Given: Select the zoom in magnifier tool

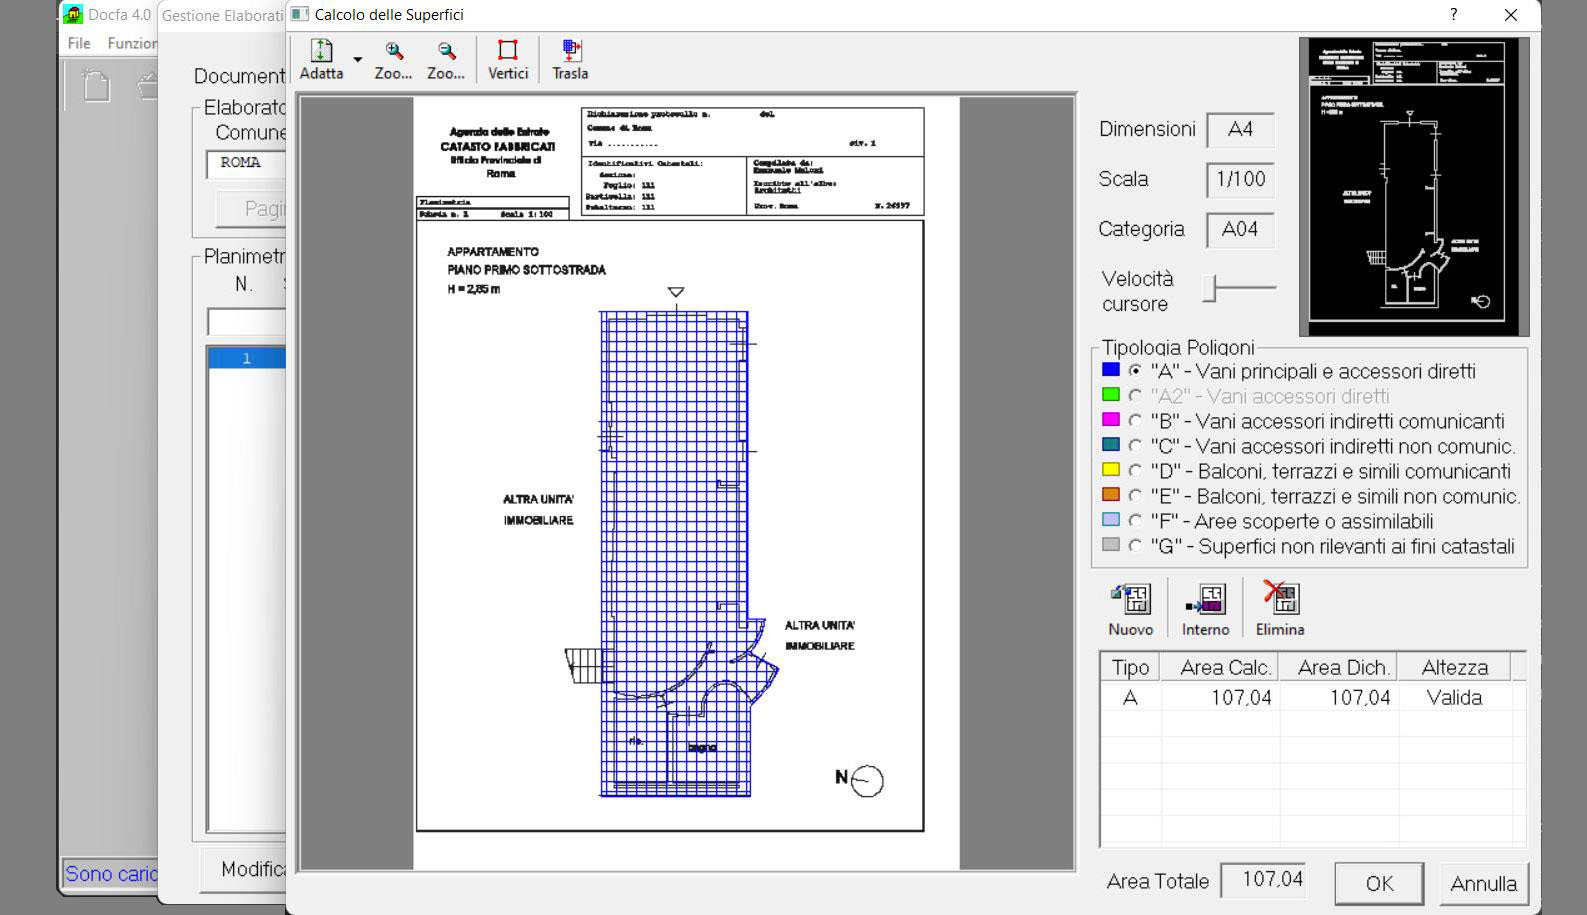Looking at the screenshot, I should click(393, 60).
